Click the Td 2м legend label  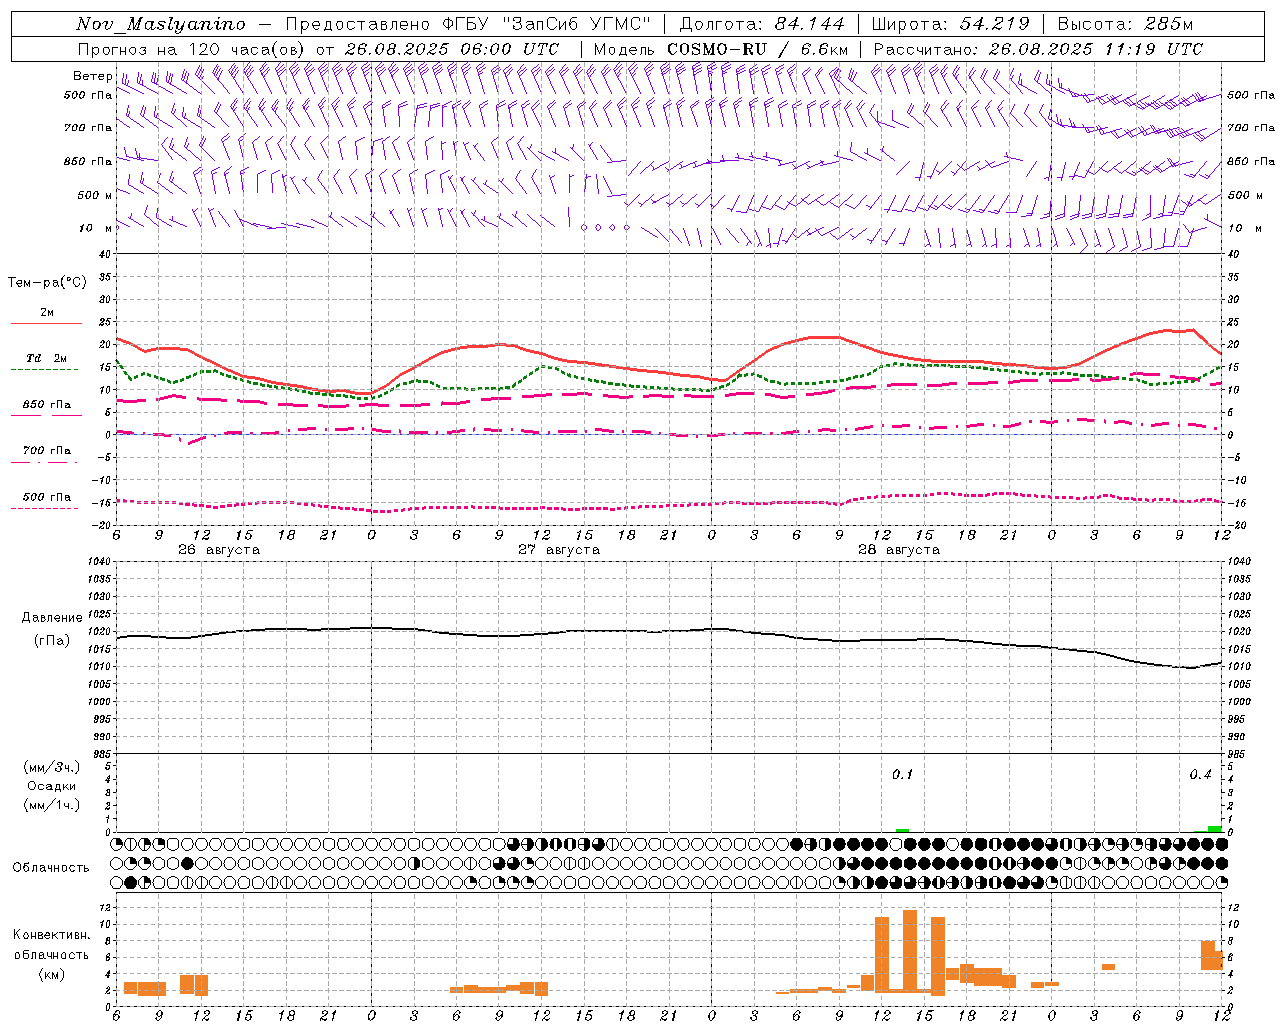[x=46, y=358]
